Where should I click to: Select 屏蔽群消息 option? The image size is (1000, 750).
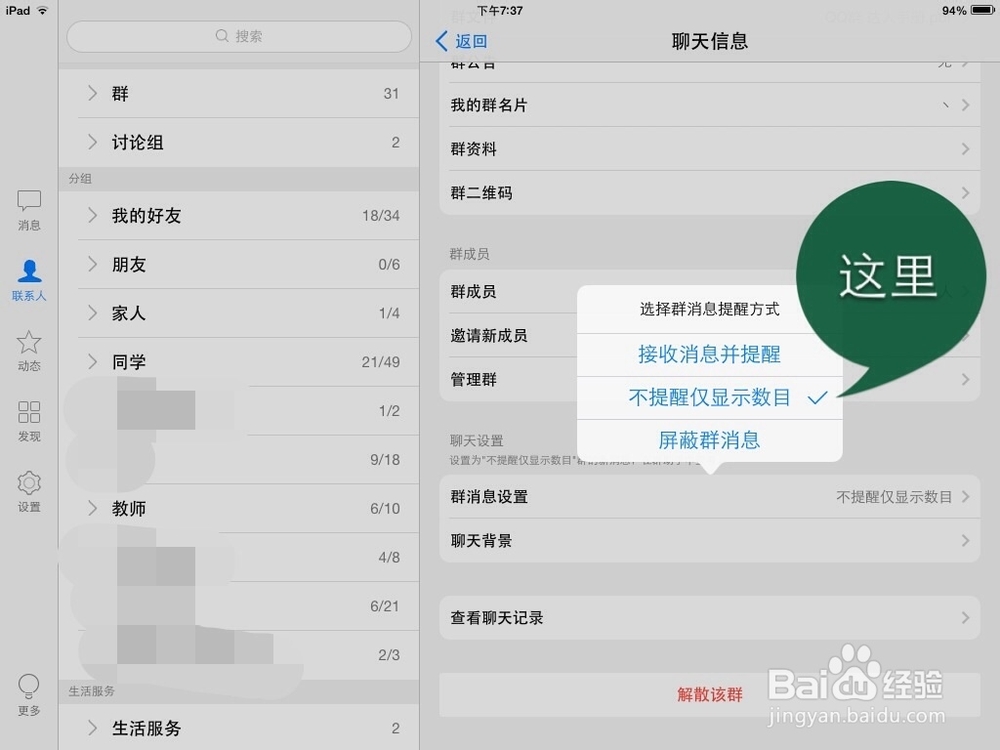tap(709, 440)
